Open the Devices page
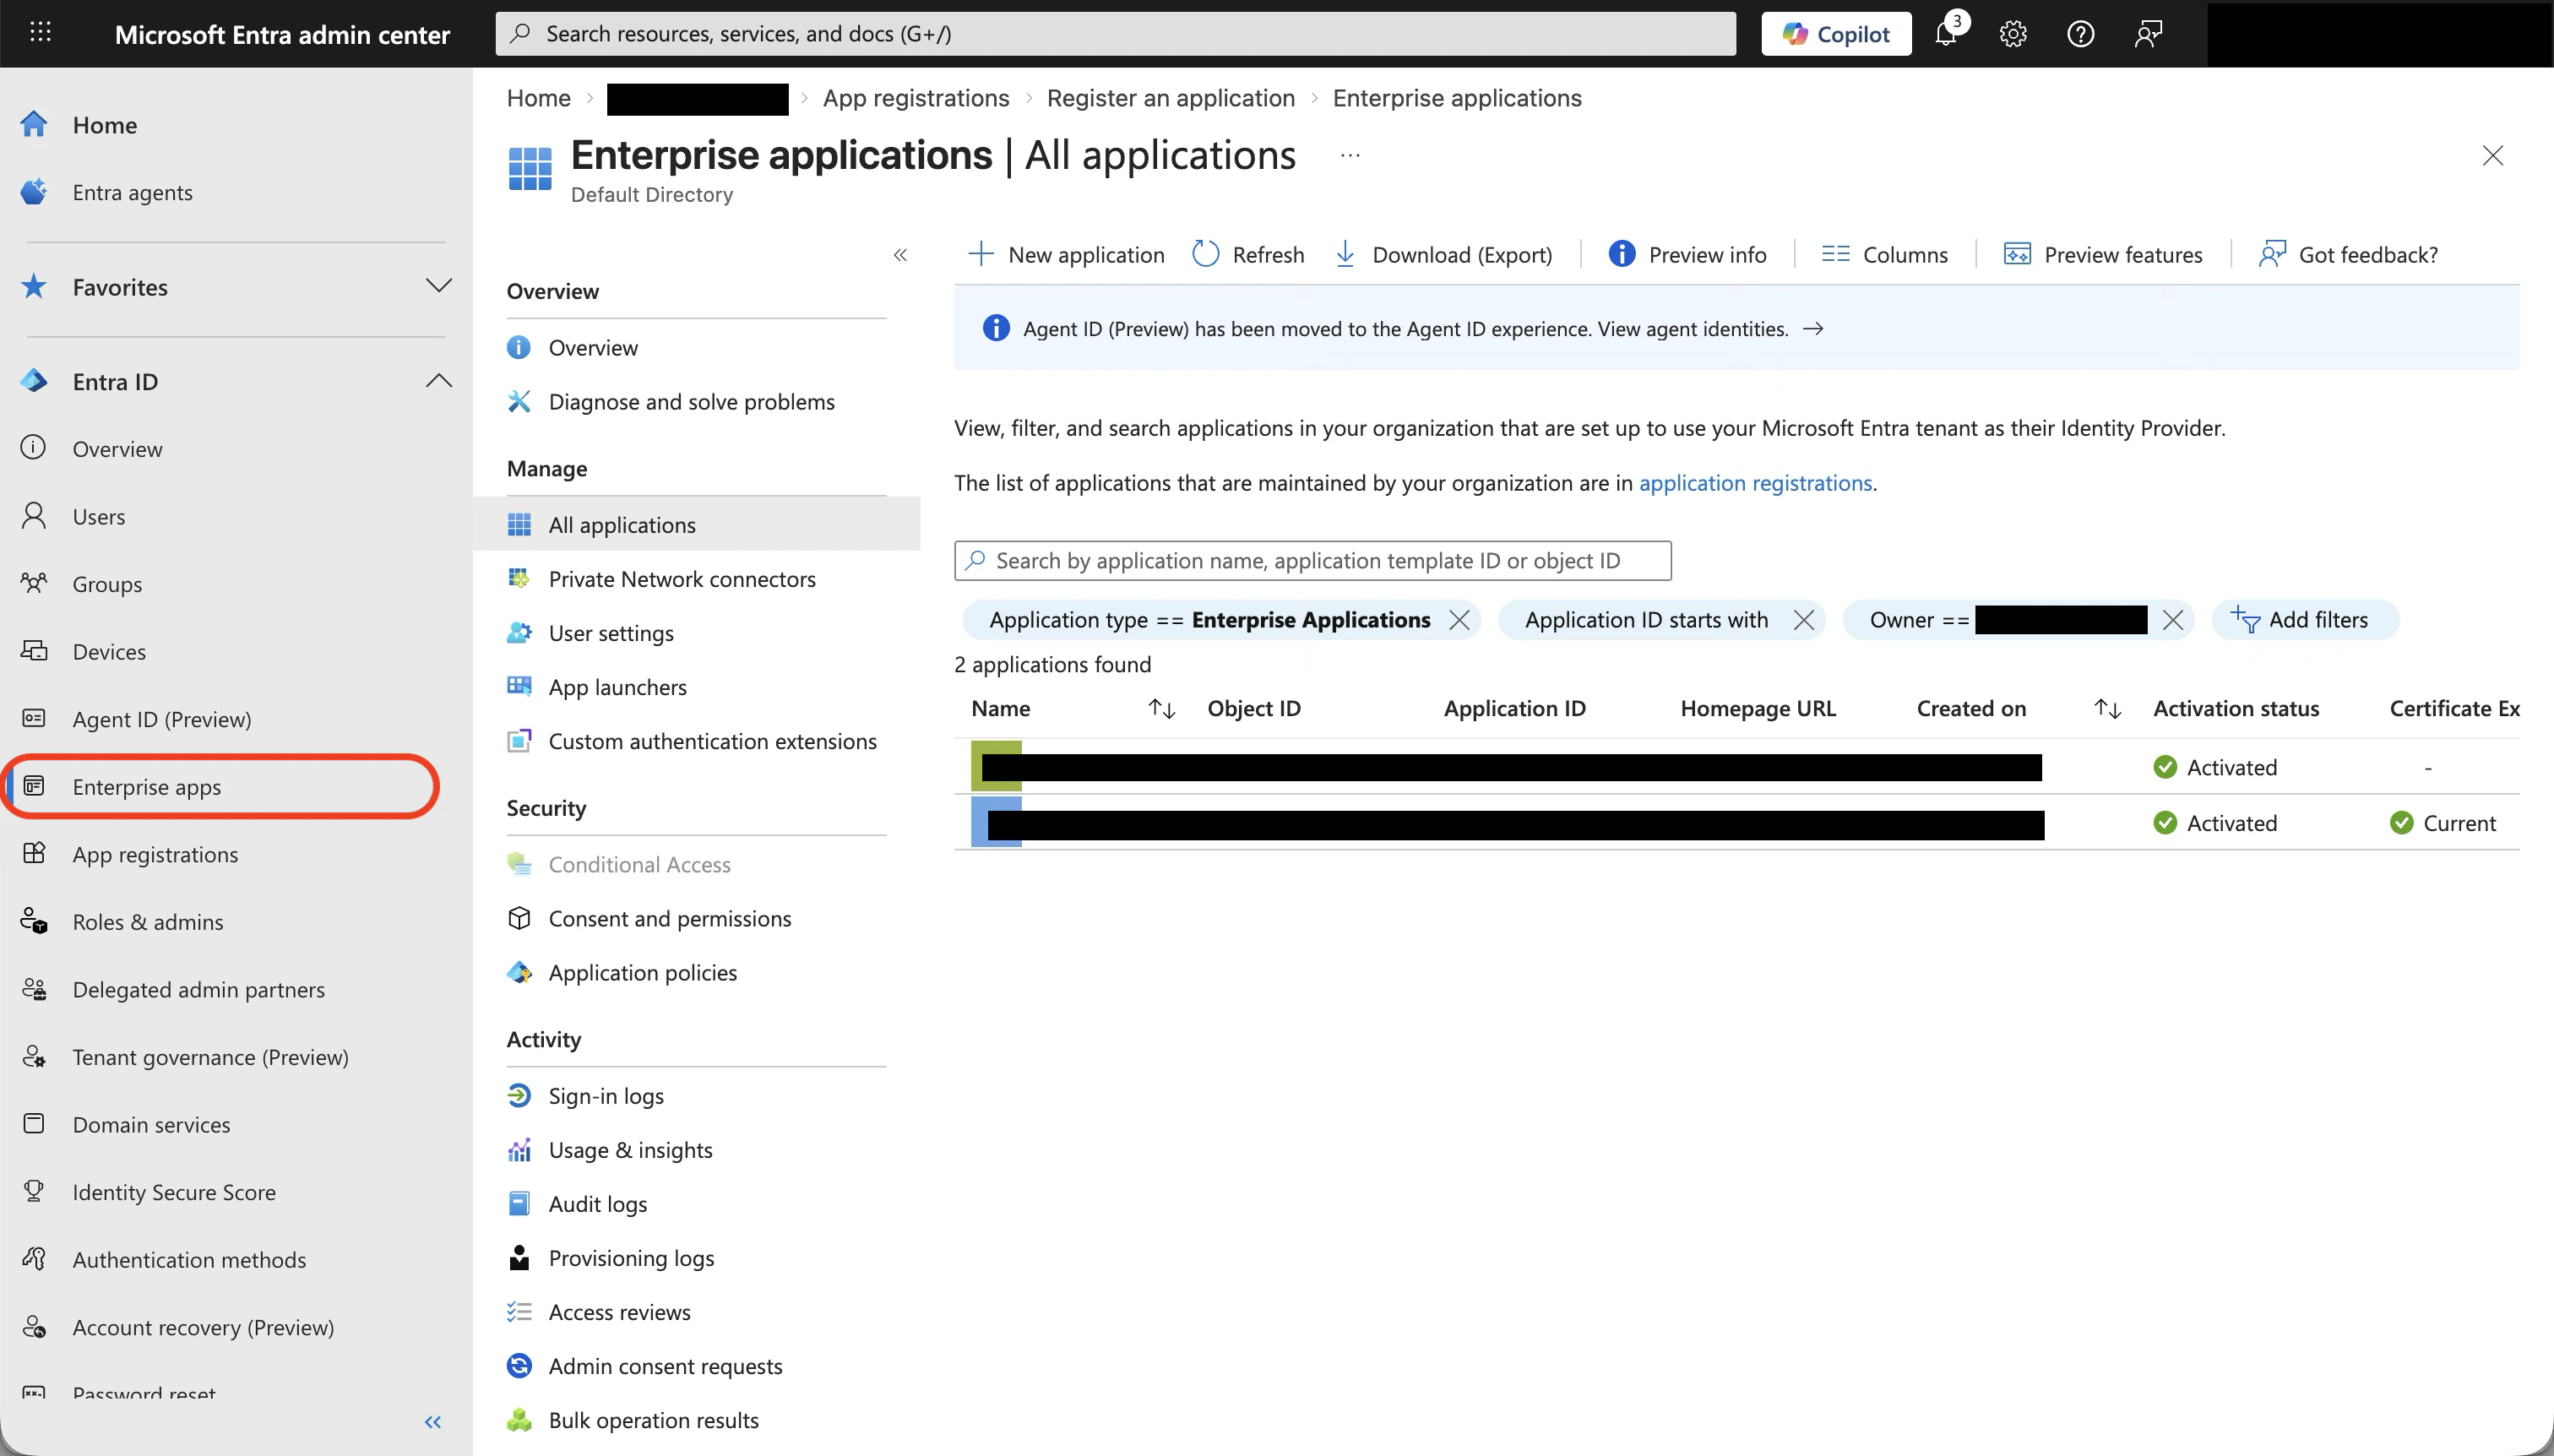This screenshot has width=2554, height=1456. click(x=109, y=651)
